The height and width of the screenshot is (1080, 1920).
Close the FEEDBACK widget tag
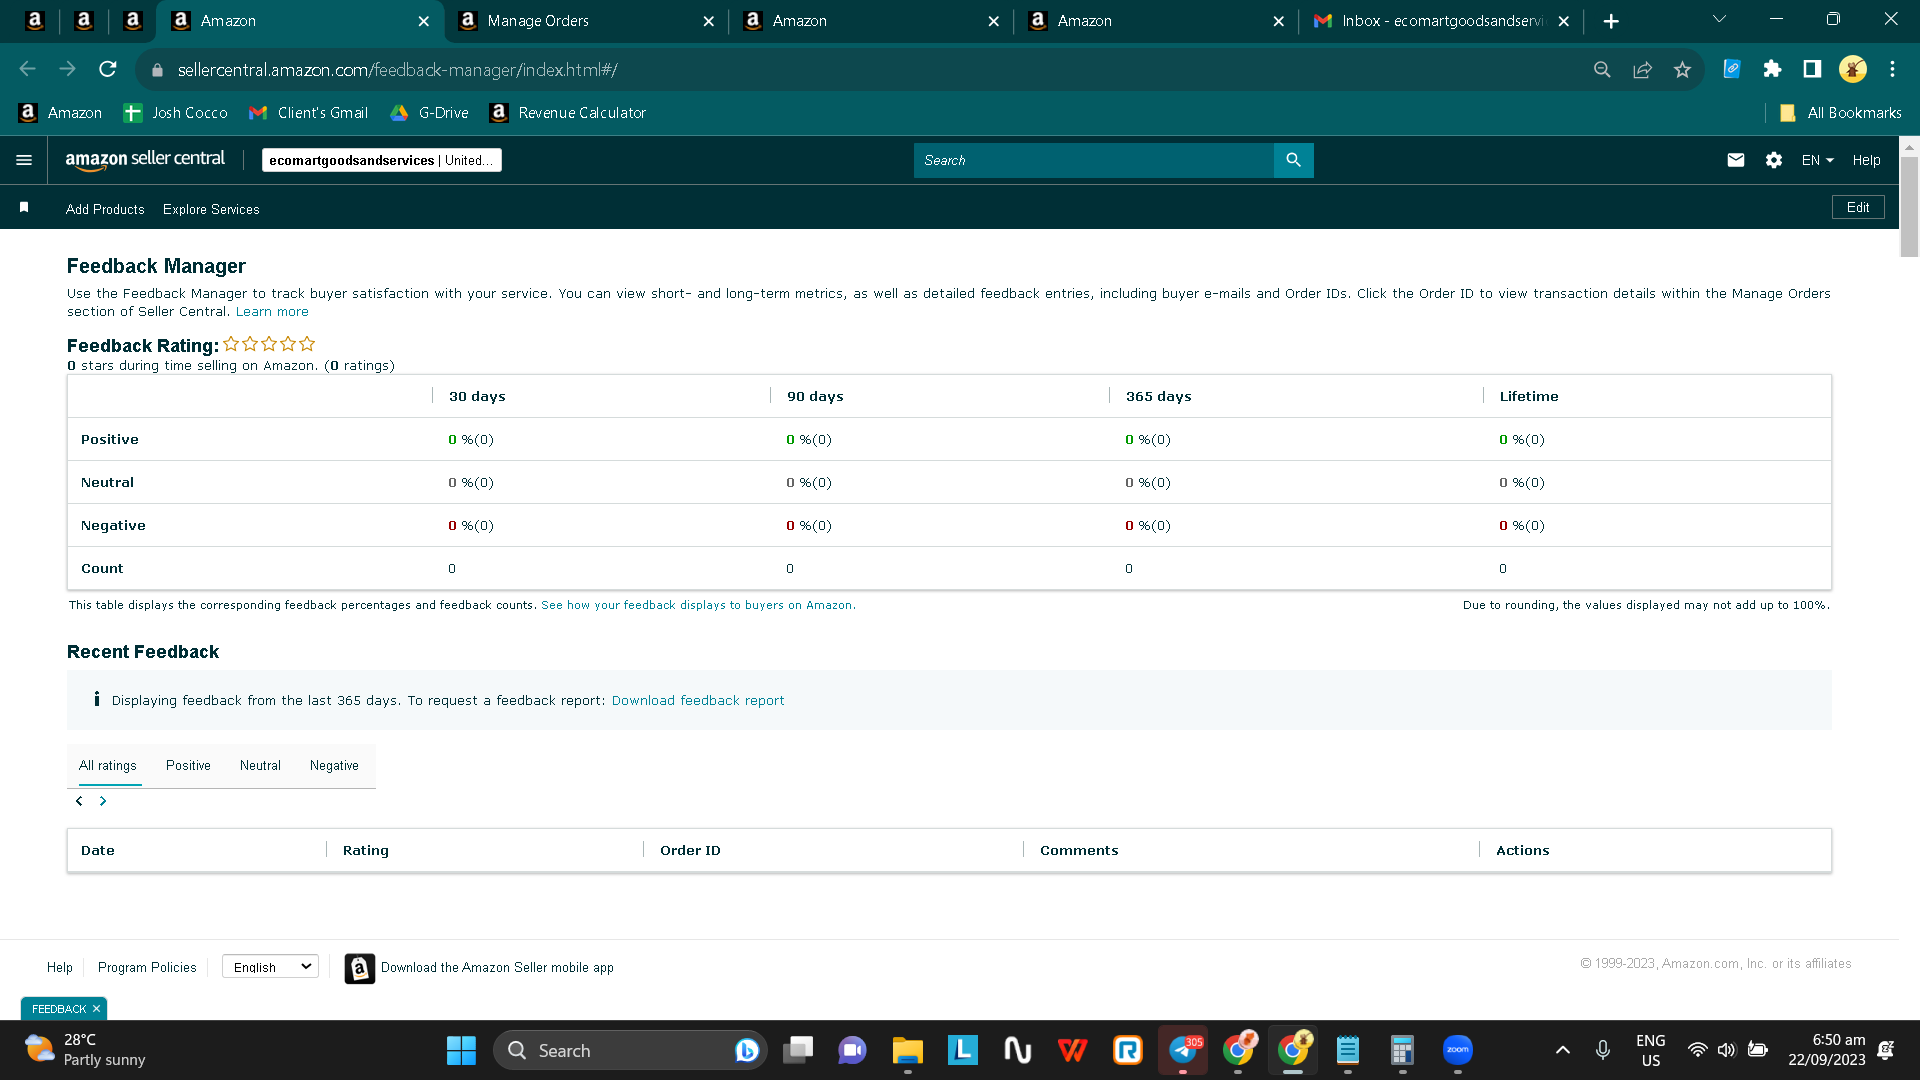[96, 1009]
